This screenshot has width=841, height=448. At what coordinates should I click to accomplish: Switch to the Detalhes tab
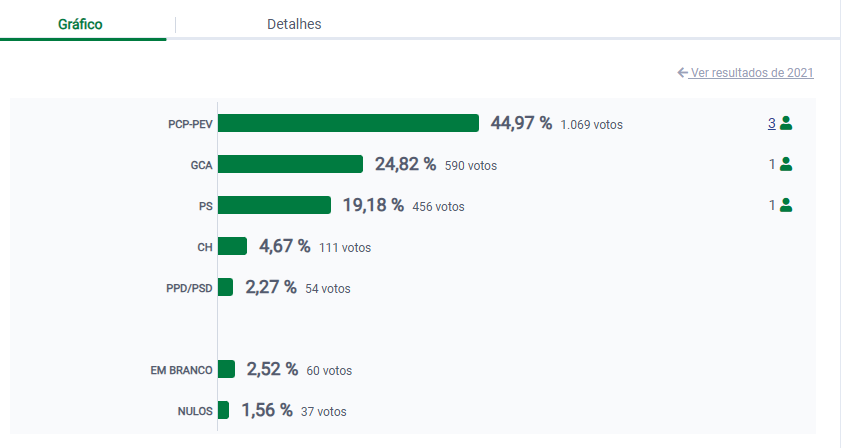click(x=294, y=24)
